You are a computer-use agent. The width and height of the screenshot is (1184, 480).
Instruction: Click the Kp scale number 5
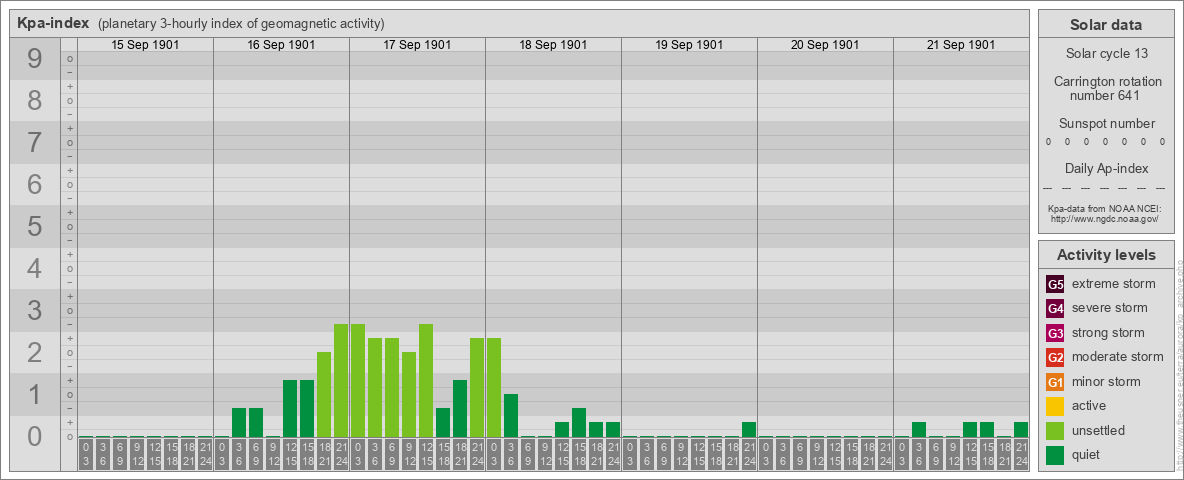tap(35, 226)
